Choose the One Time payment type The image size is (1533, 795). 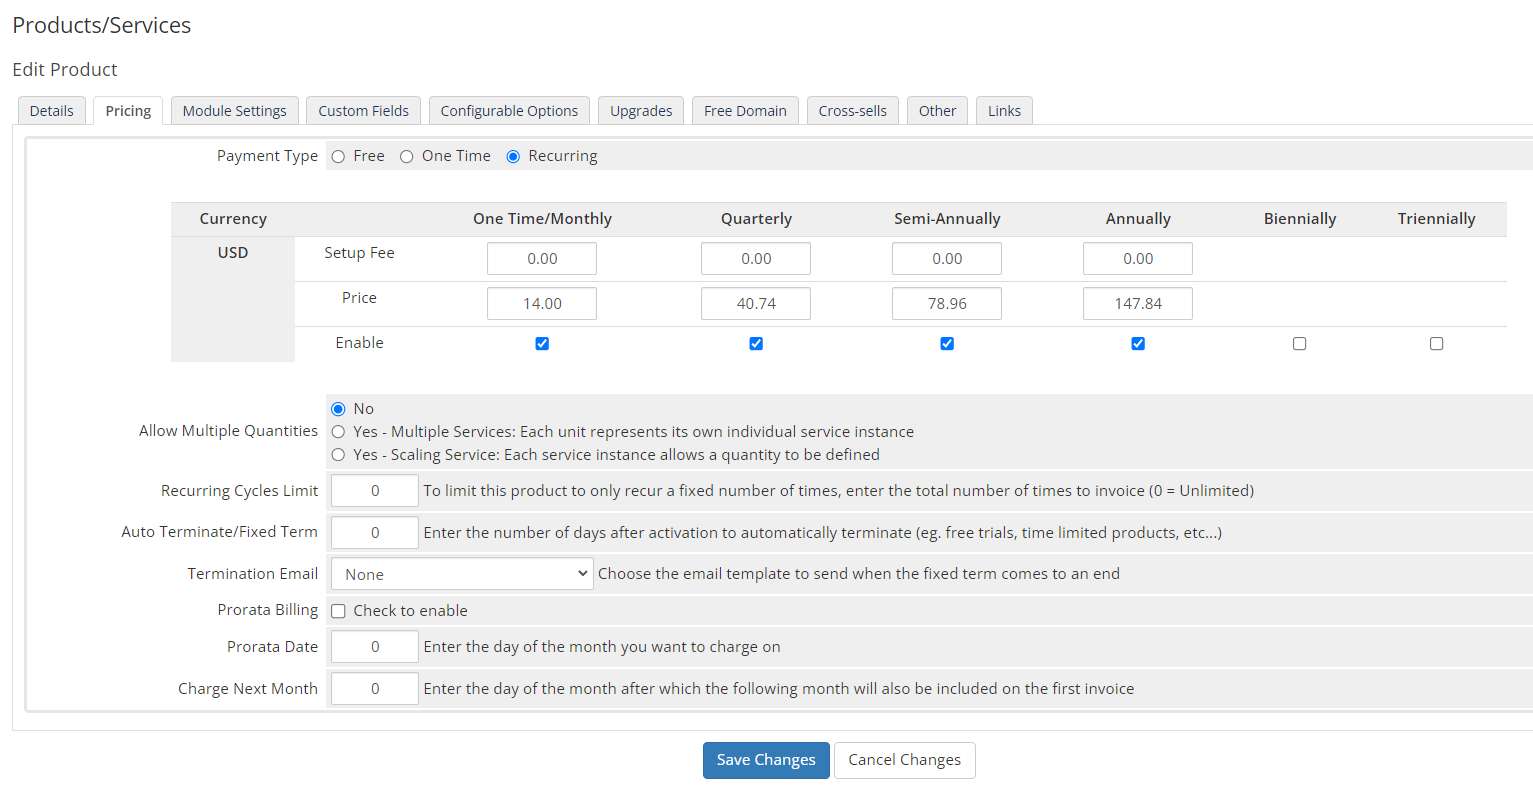point(407,157)
